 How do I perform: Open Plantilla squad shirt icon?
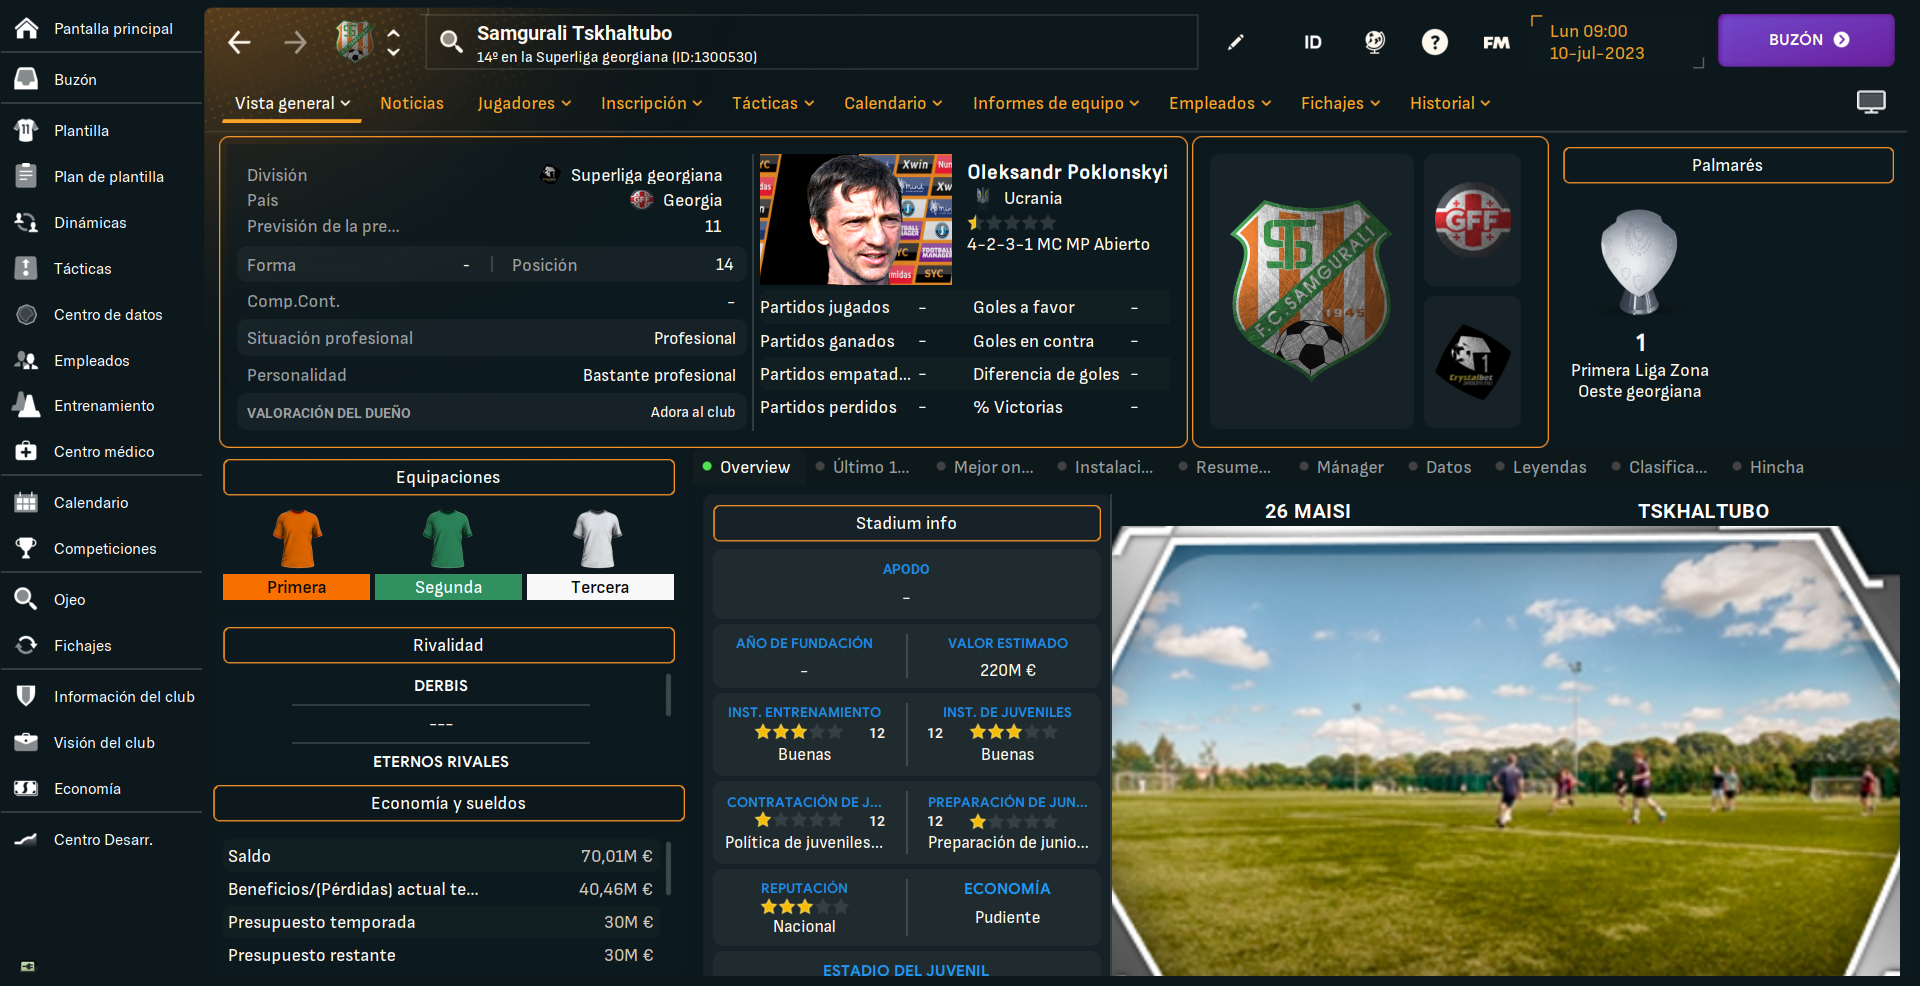click(27, 130)
